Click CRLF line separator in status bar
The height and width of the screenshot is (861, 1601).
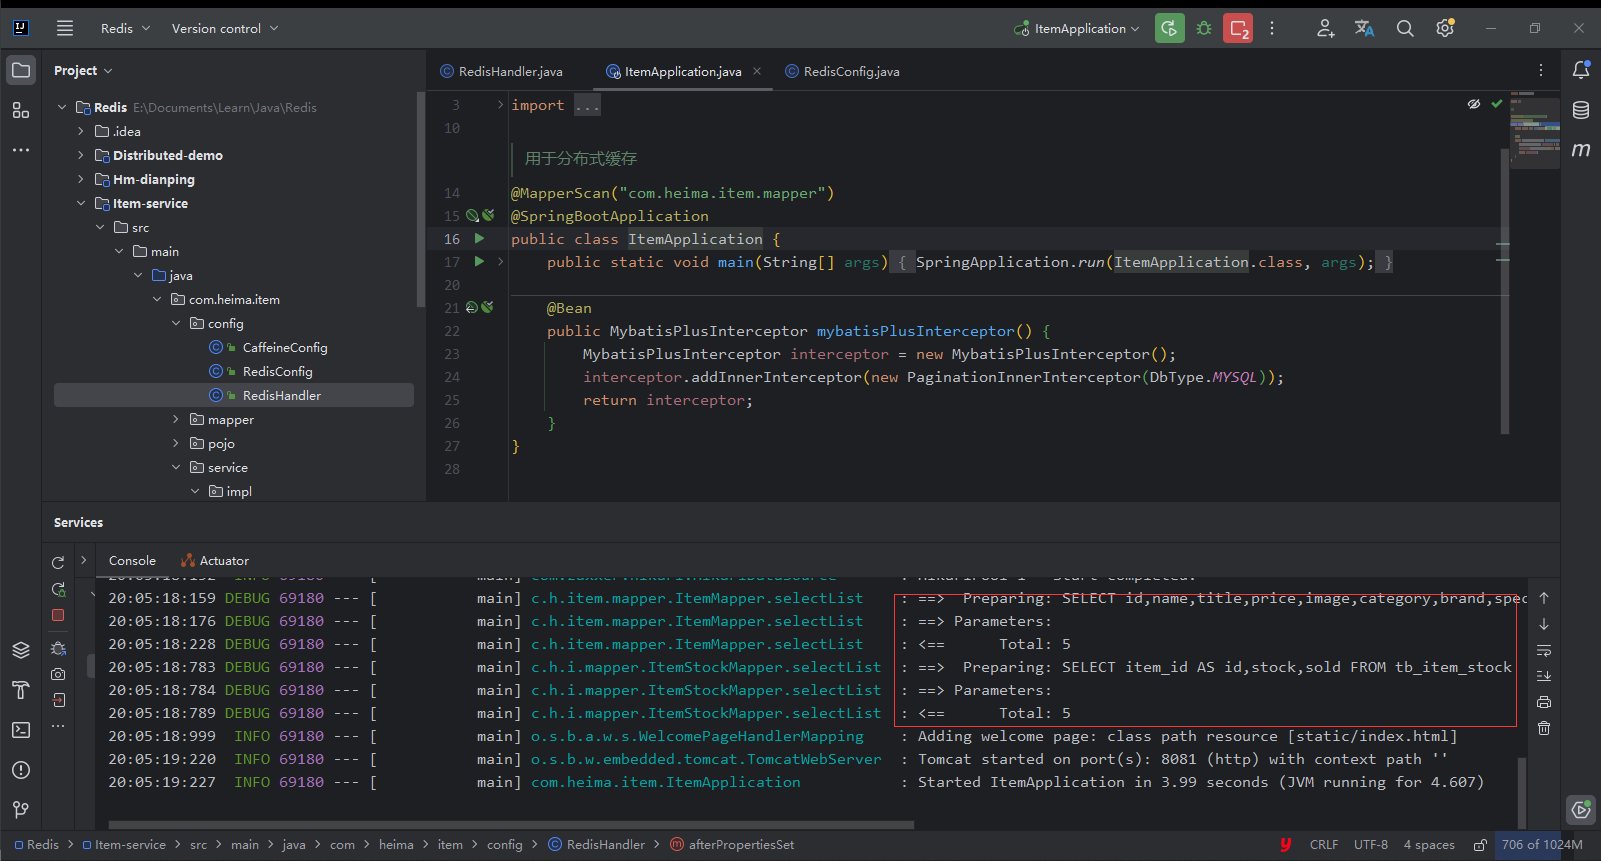coord(1324,845)
